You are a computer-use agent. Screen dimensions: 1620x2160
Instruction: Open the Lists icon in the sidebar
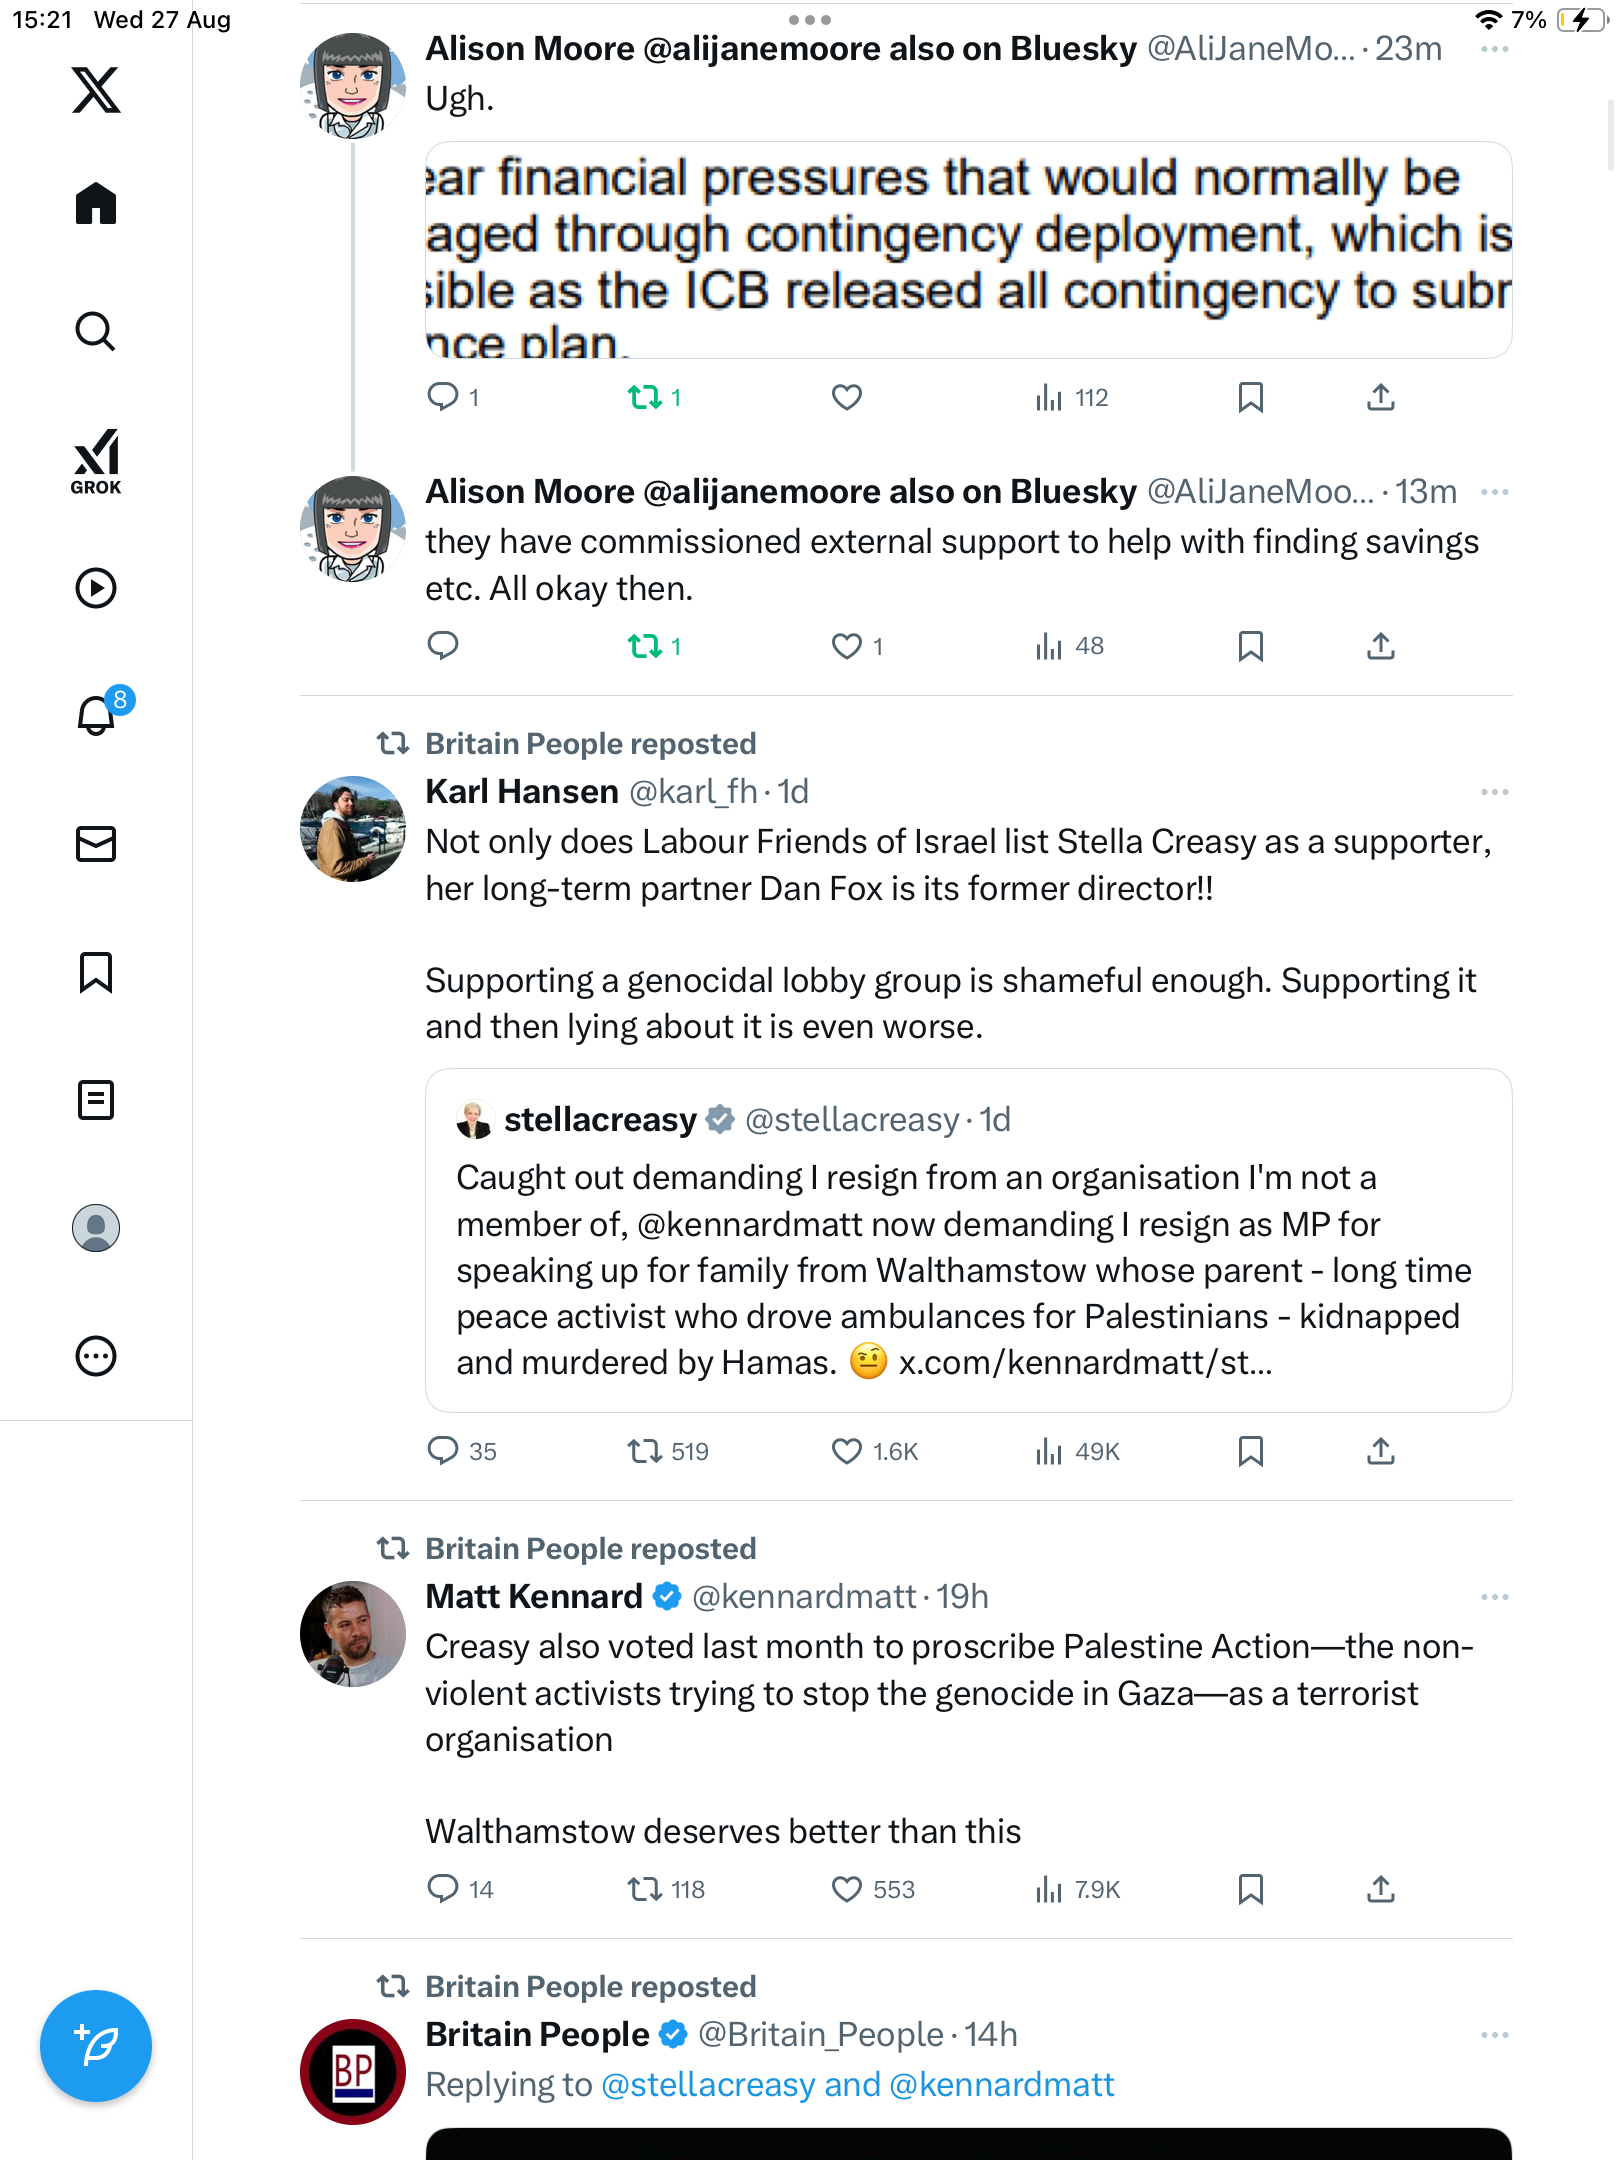(96, 1100)
